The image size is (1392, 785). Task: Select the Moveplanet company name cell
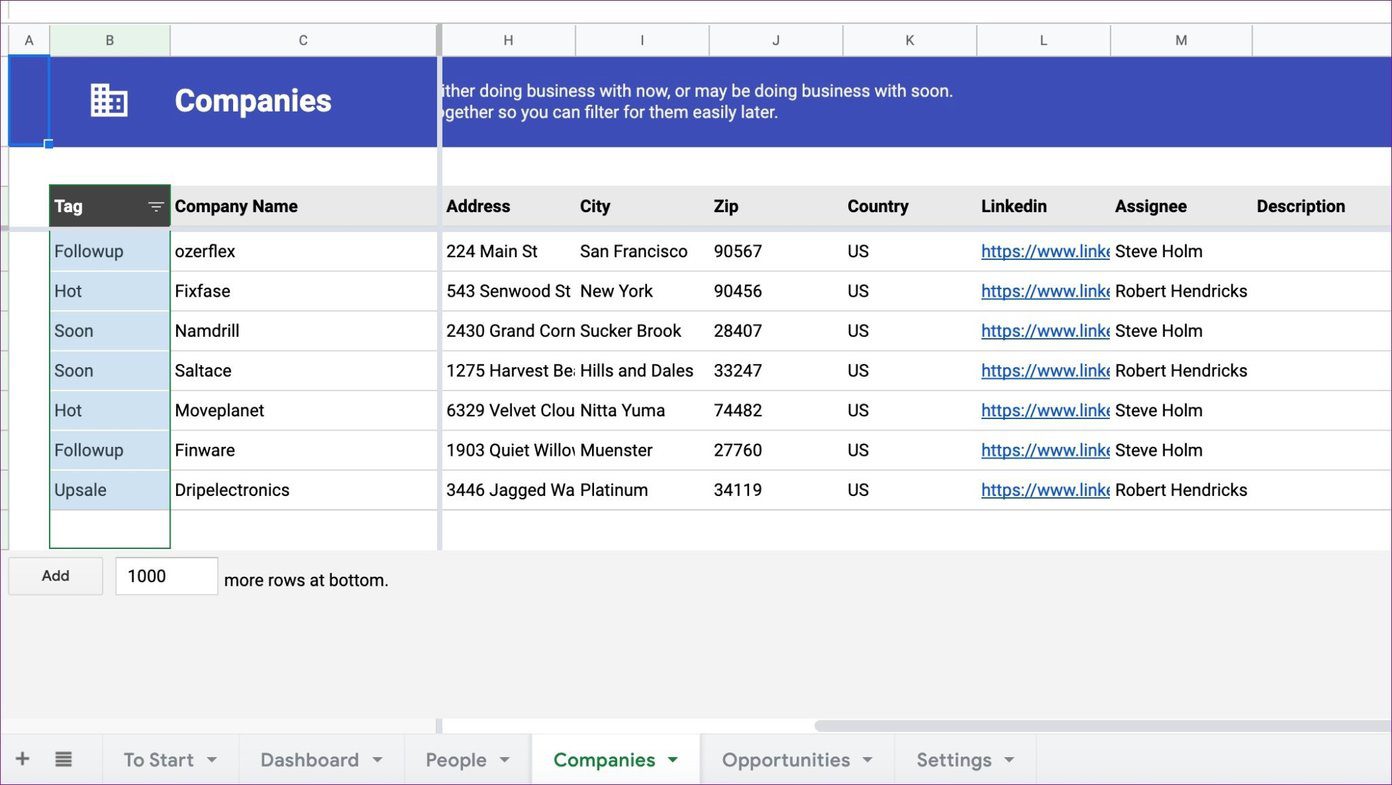tap(304, 411)
